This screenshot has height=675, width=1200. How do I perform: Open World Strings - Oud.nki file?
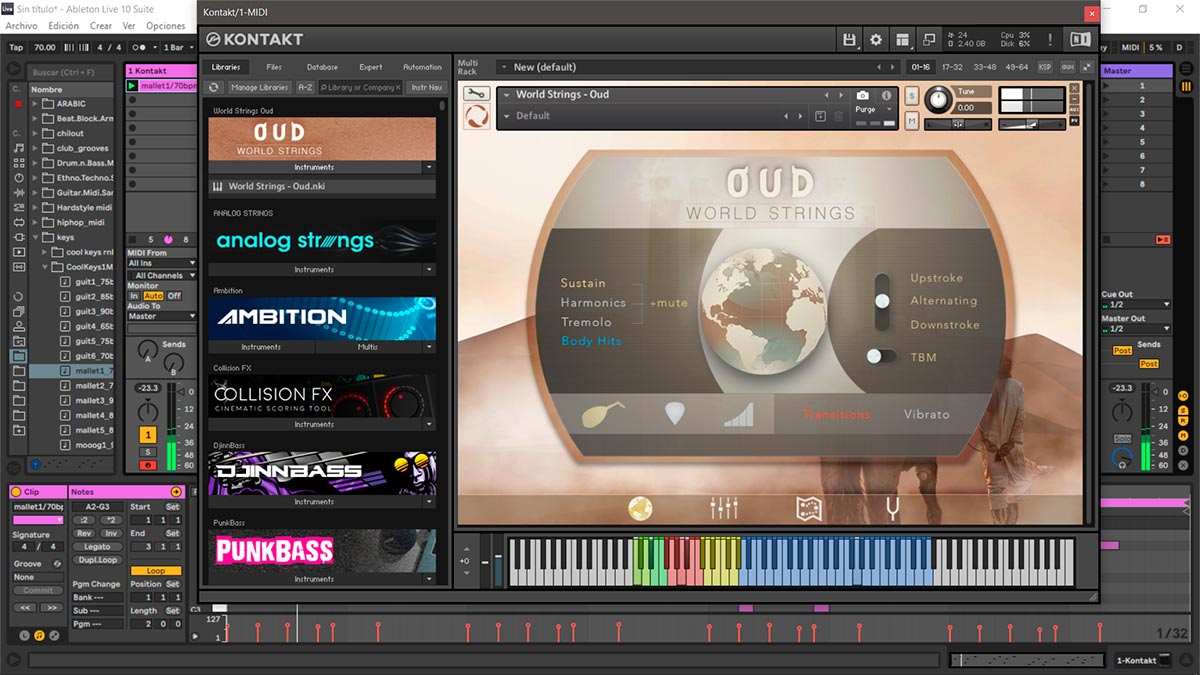coord(322,186)
